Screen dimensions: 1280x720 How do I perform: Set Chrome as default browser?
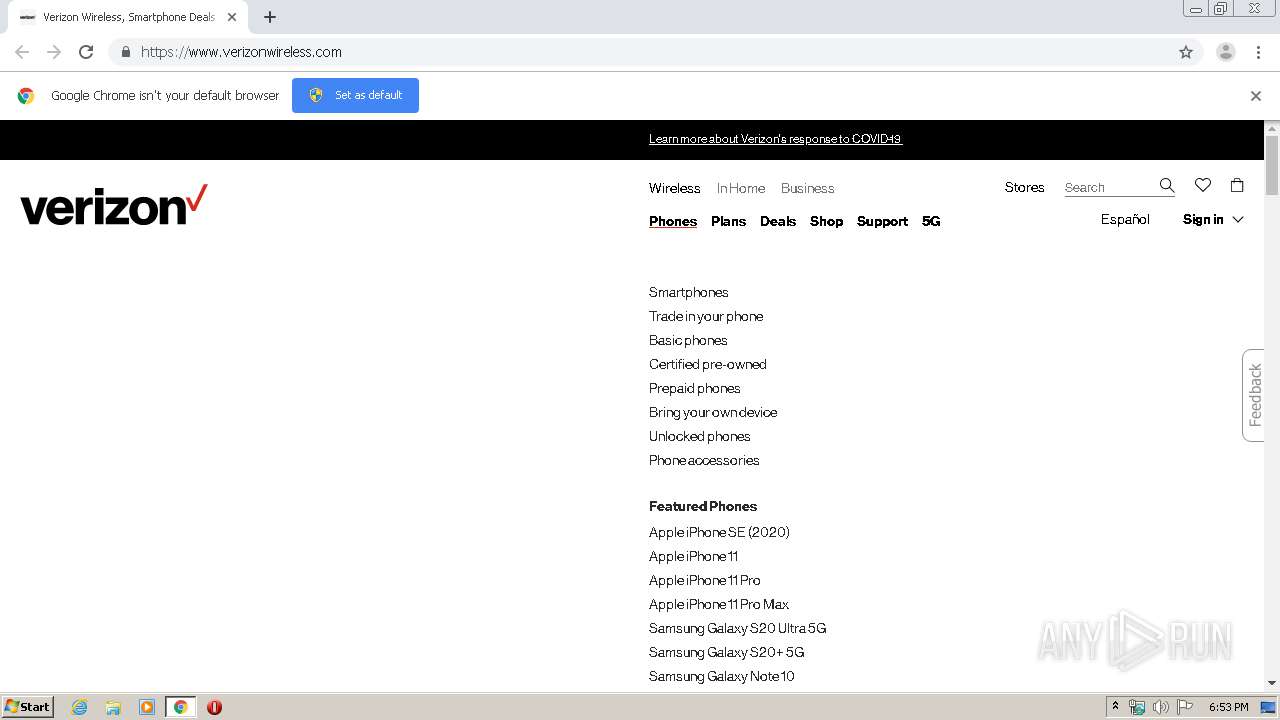click(355, 95)
